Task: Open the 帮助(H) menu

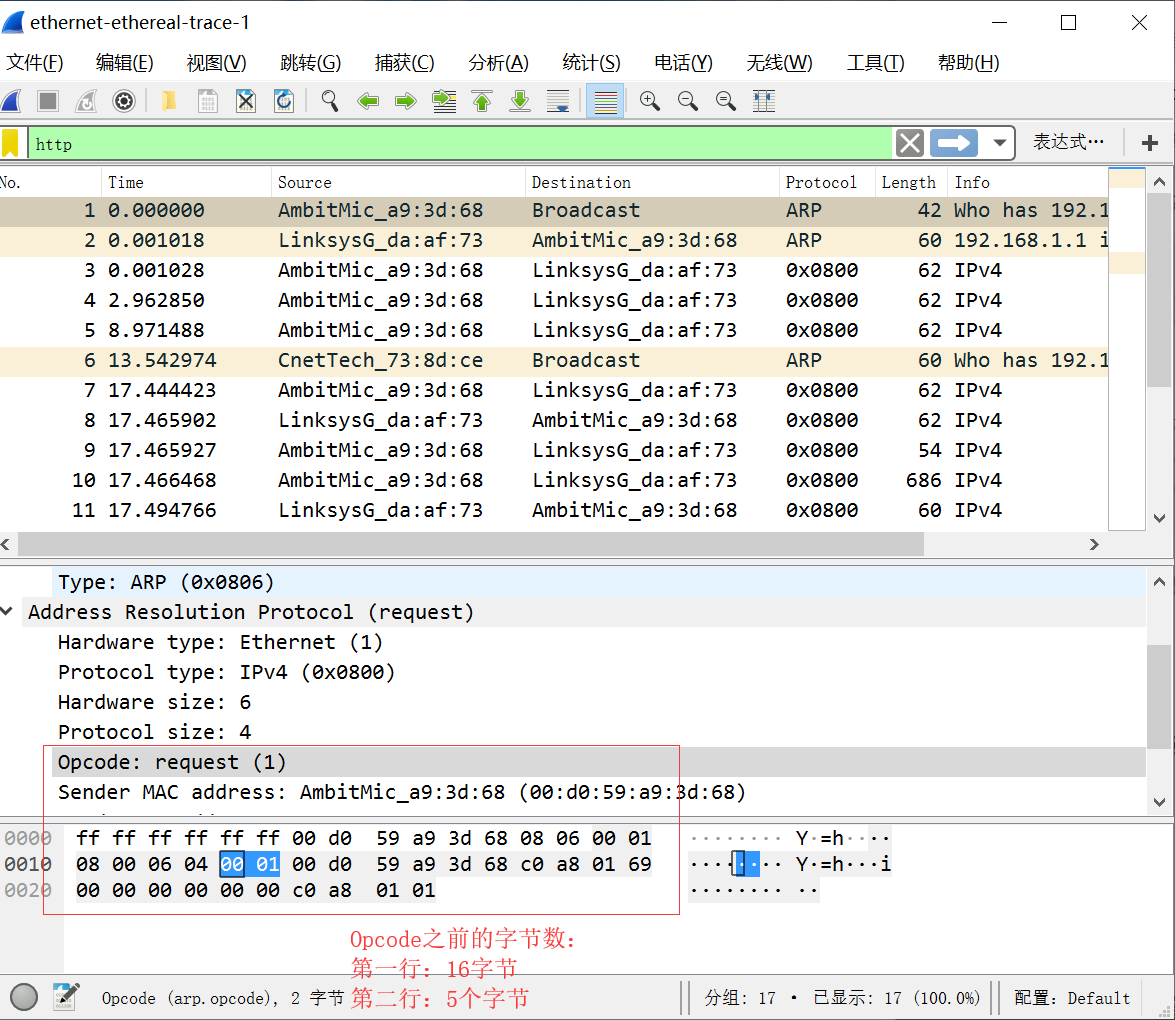Action: tap(968, 63)
